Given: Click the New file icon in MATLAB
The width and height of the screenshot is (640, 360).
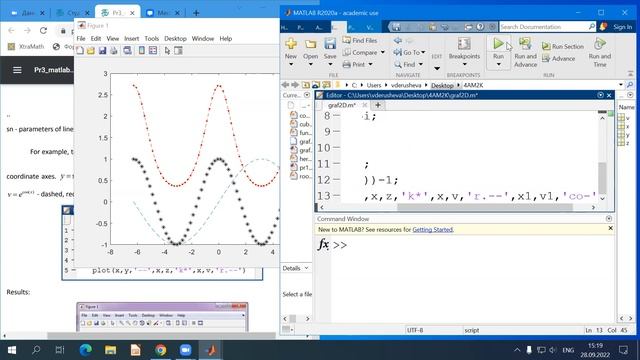Looking at the screenshot, I should (x=291, y=44).
